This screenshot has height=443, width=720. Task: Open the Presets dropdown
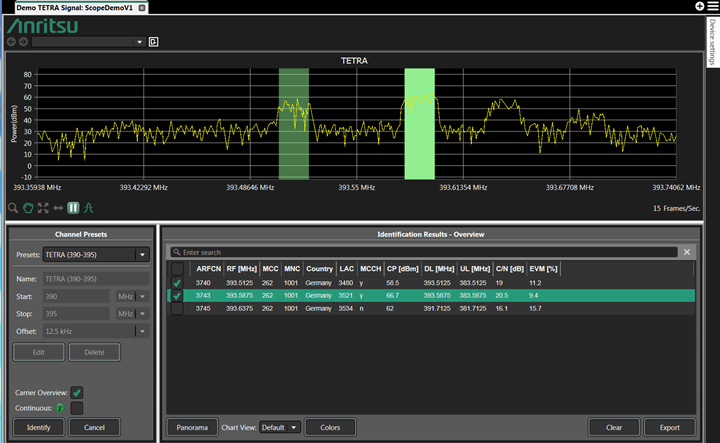(x=142, y=255)
